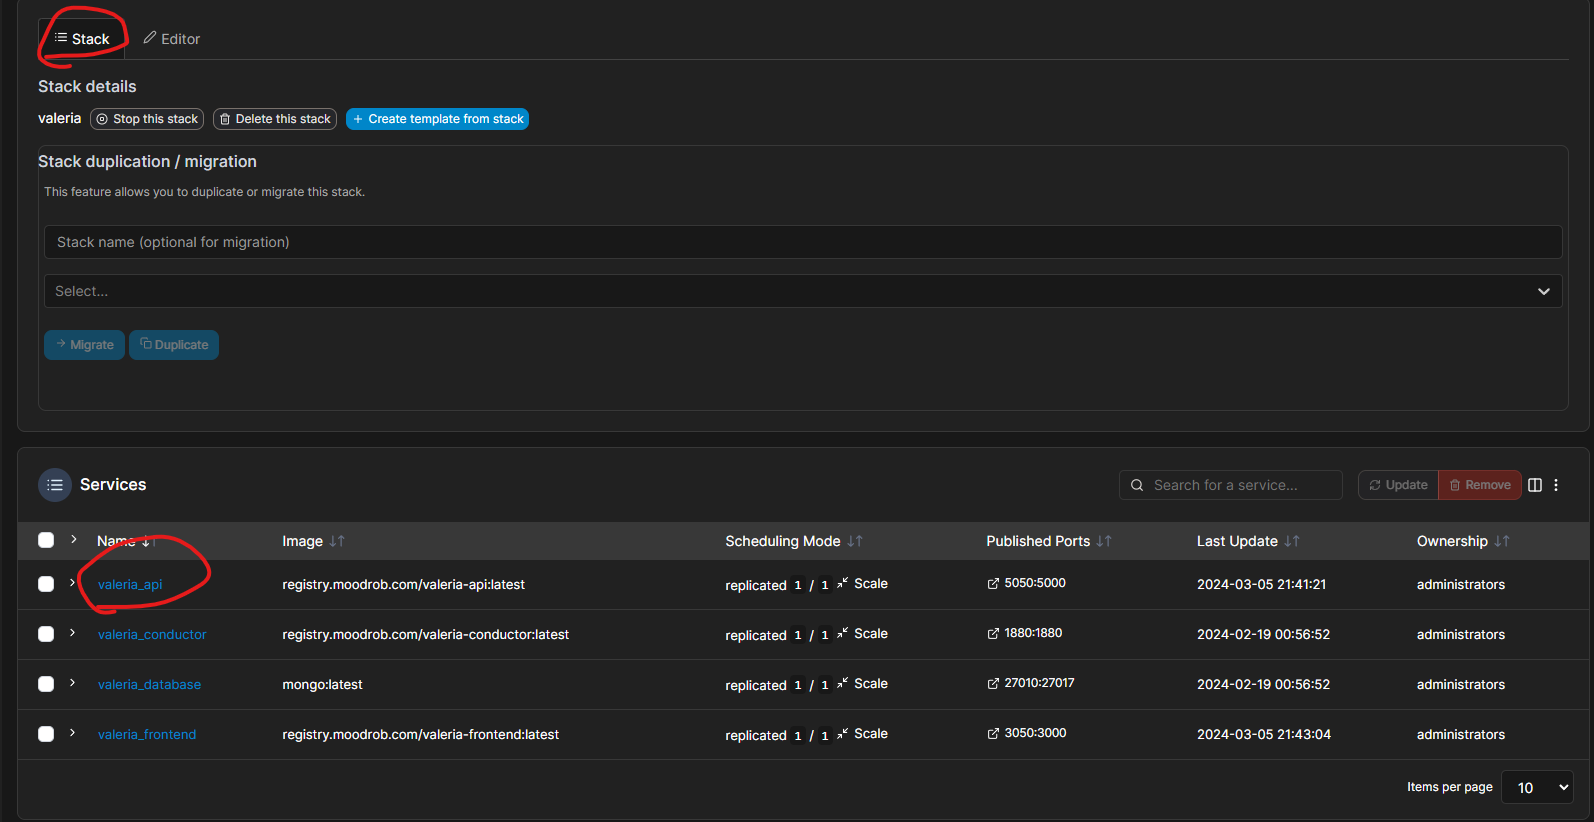Open the valeria_frontend service

point(147,735)
